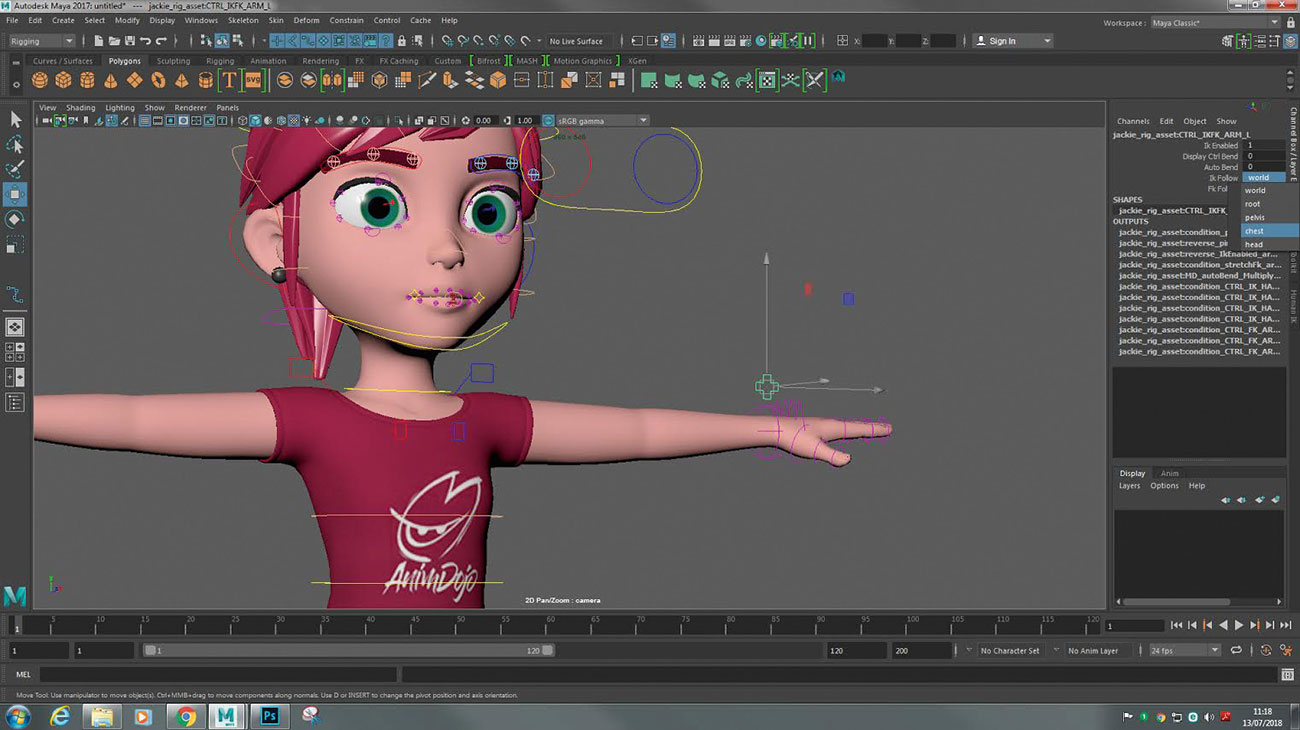Expand the Sign In dropdown

click(x=1013, y=41)
